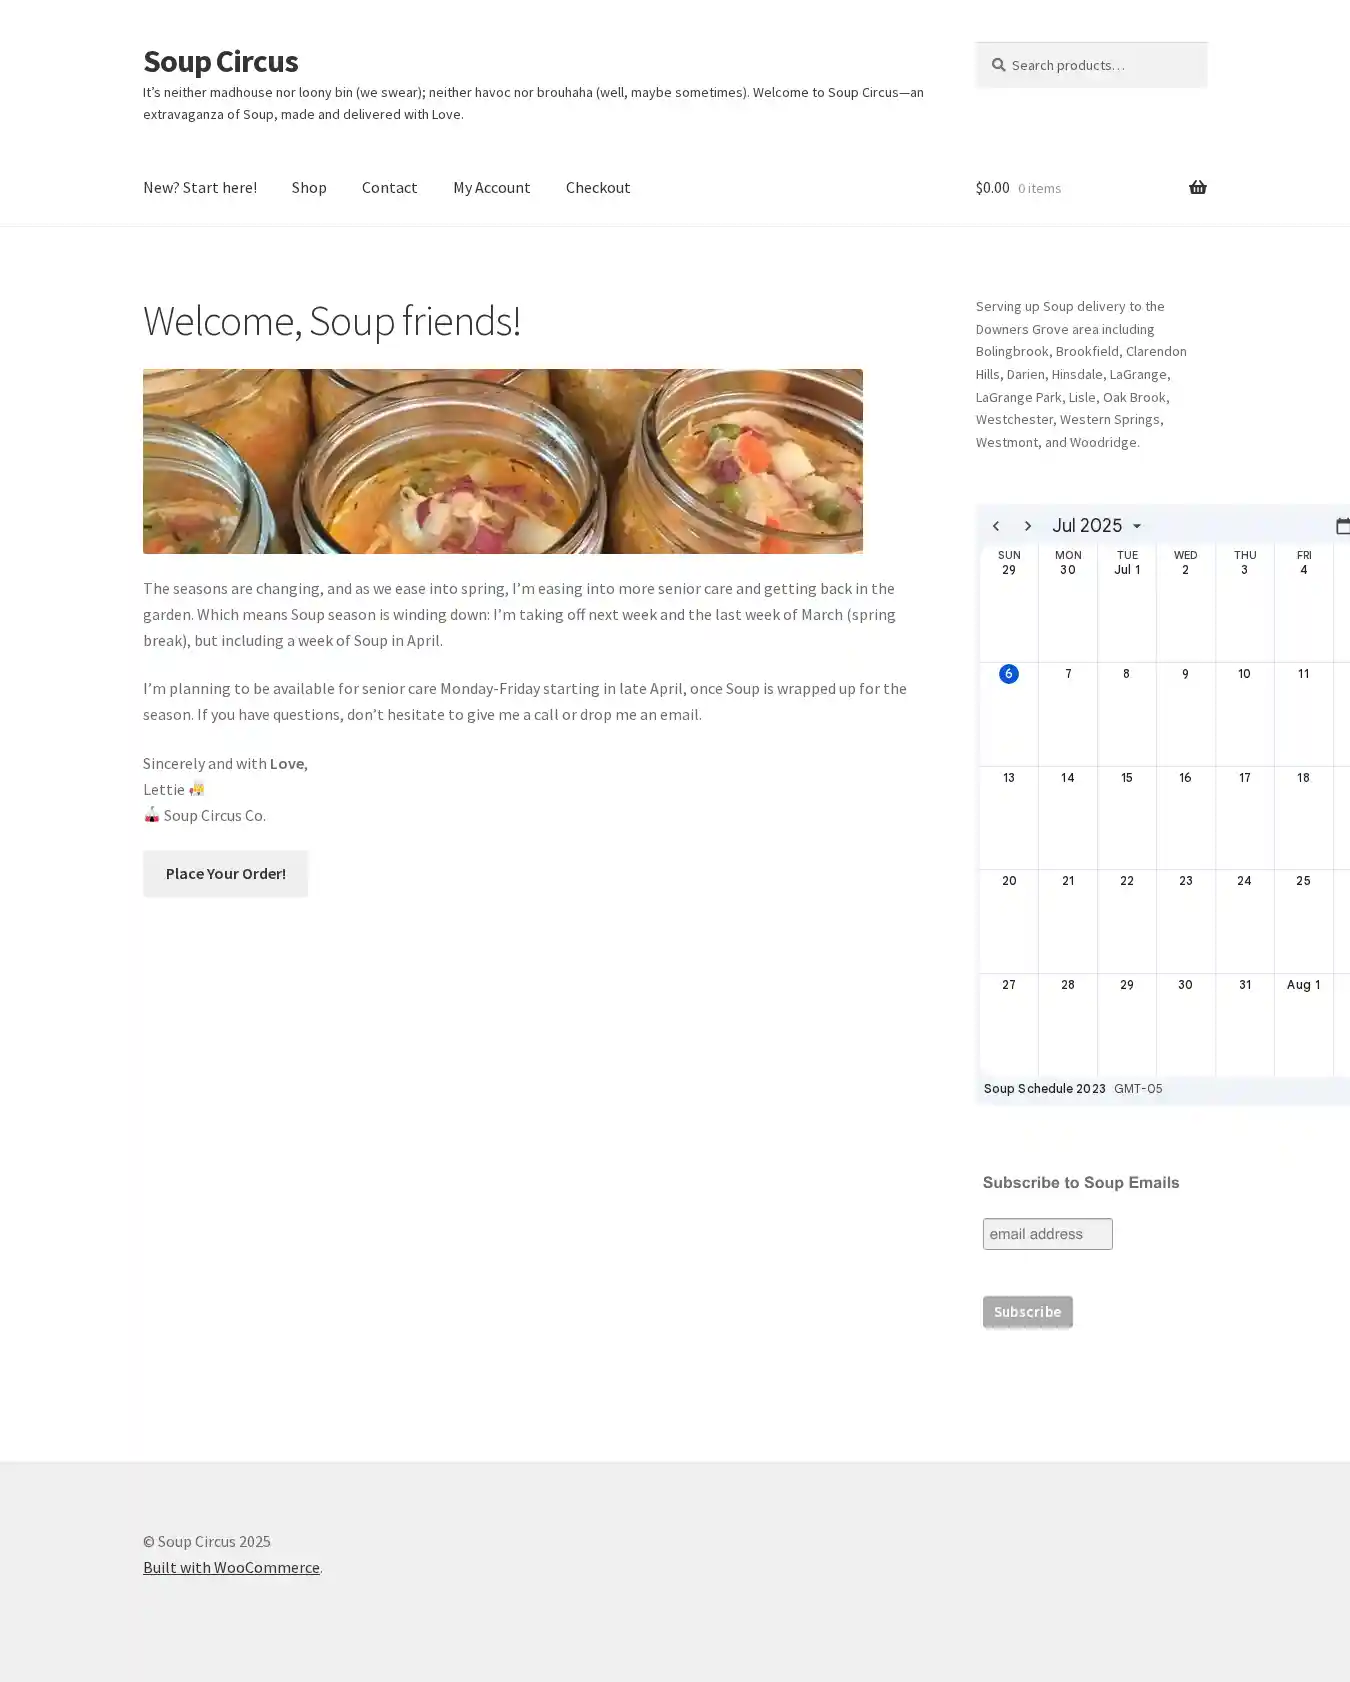Follow the Built with WooCommerce link

coord(231,1567)
